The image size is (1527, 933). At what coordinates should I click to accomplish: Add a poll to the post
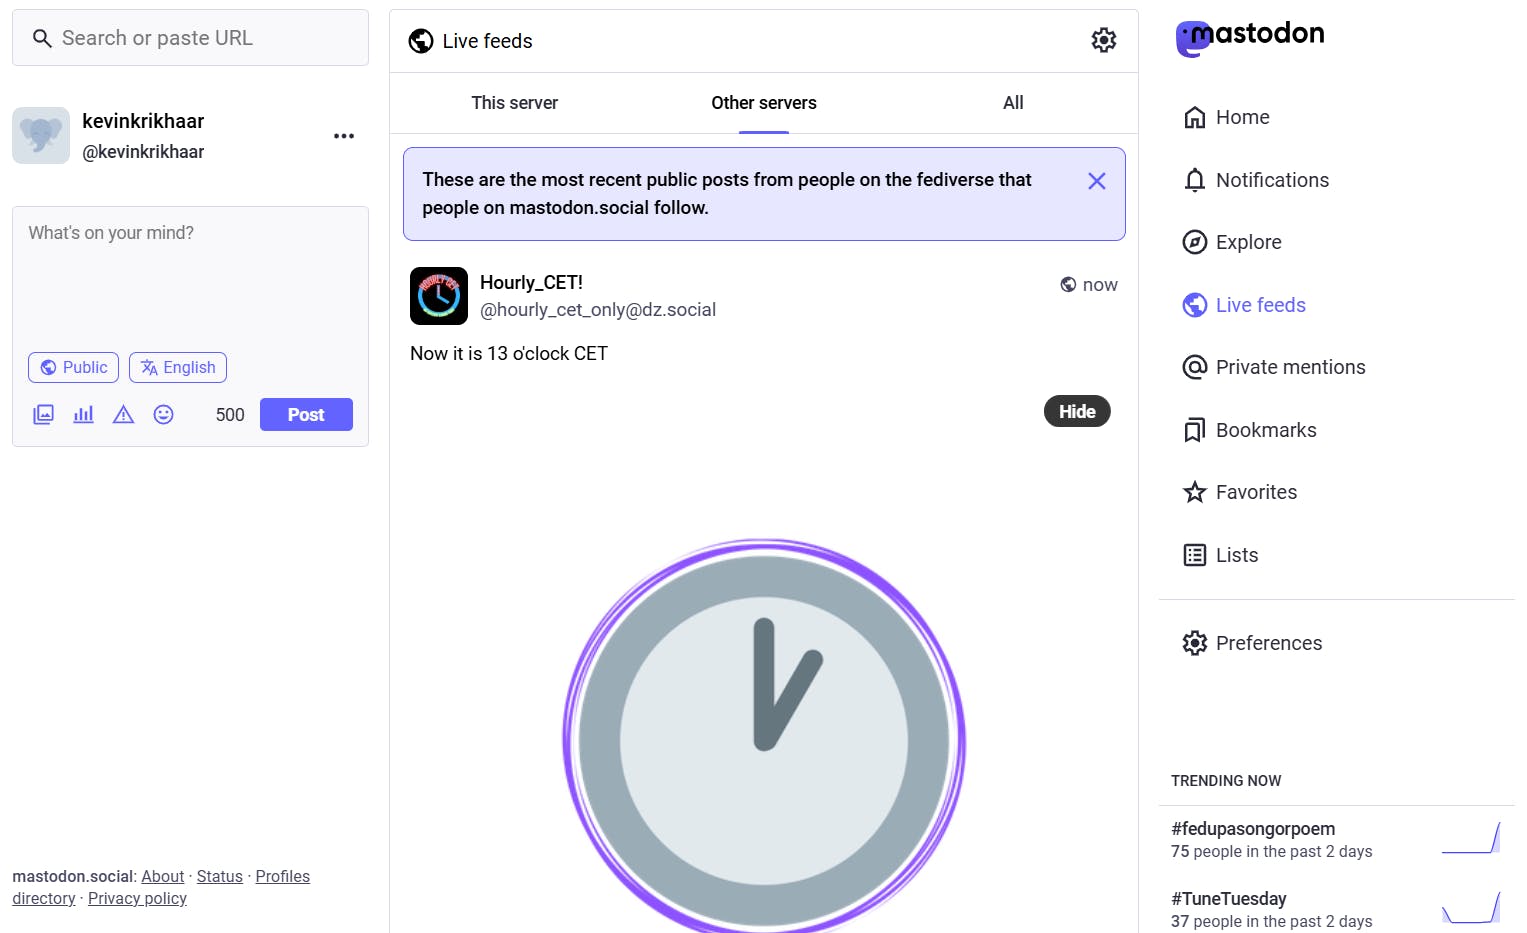tap(83, 415)
